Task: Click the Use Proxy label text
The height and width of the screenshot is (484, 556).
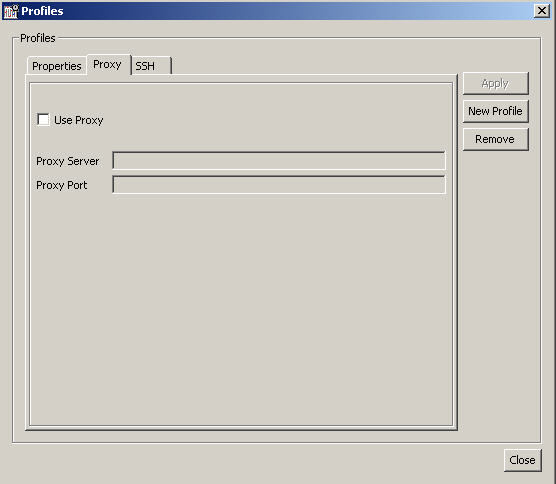Action: point(79,120)
